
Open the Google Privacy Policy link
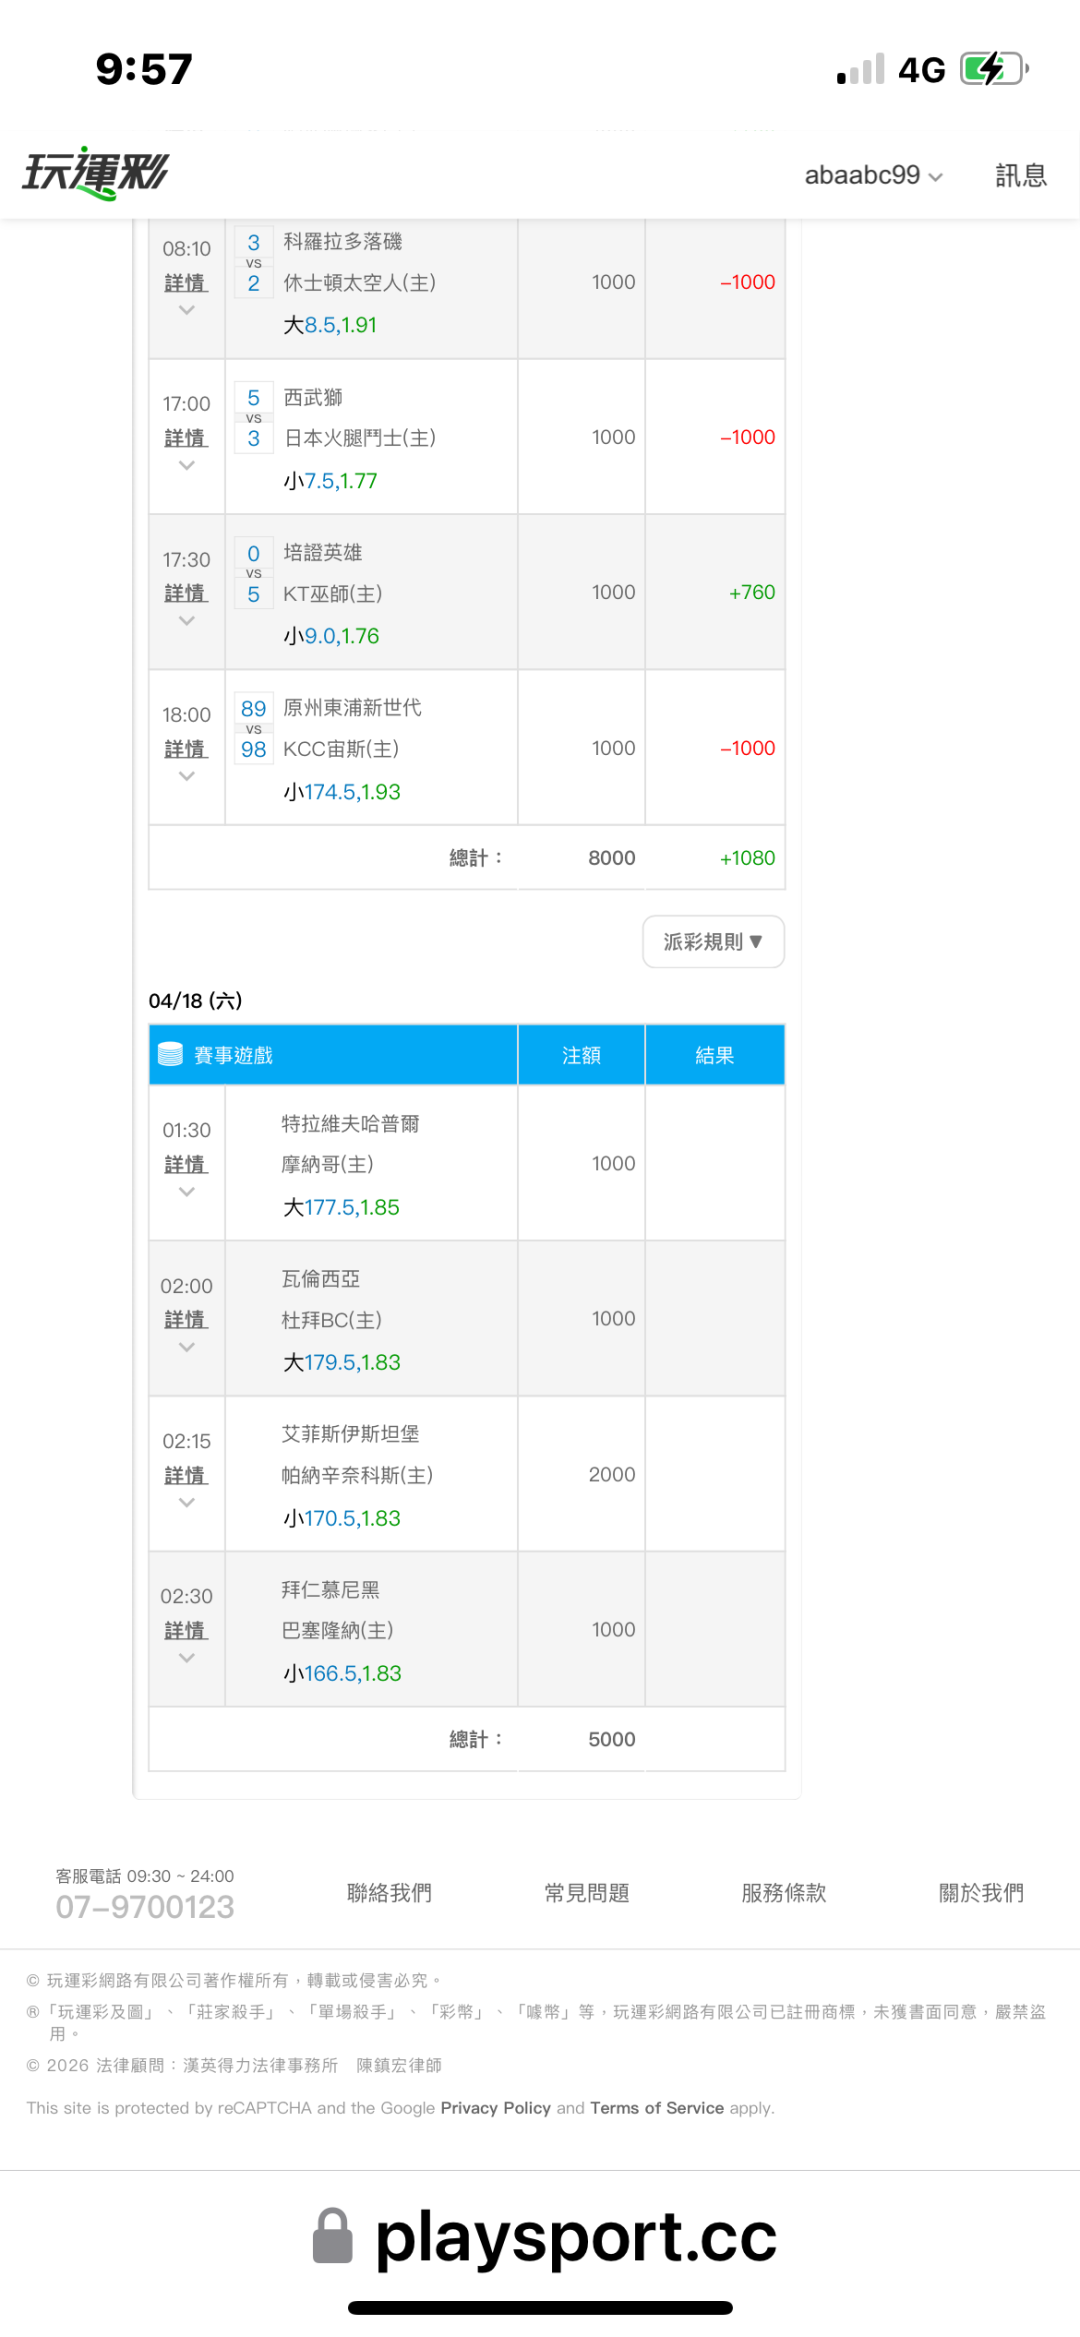(495, 2108)
